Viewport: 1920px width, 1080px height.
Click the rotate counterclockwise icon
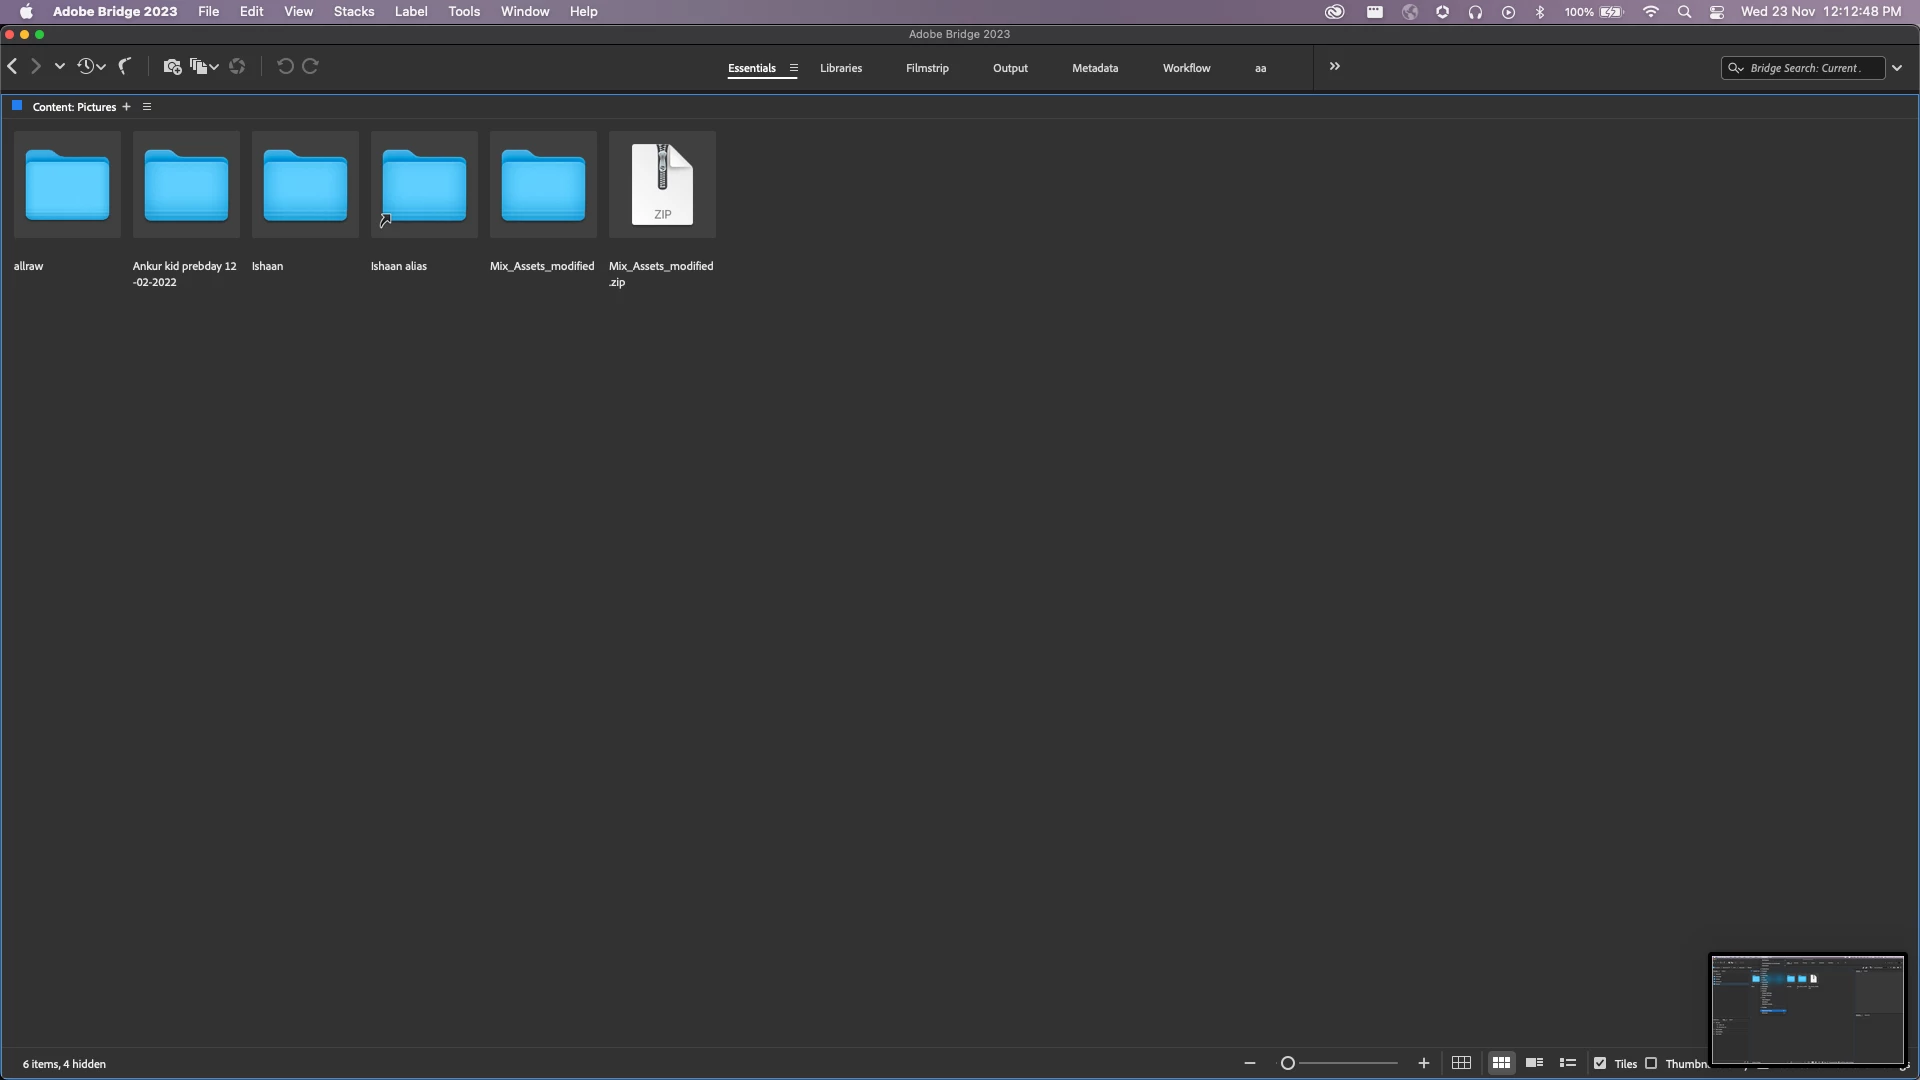pos(285,66)
